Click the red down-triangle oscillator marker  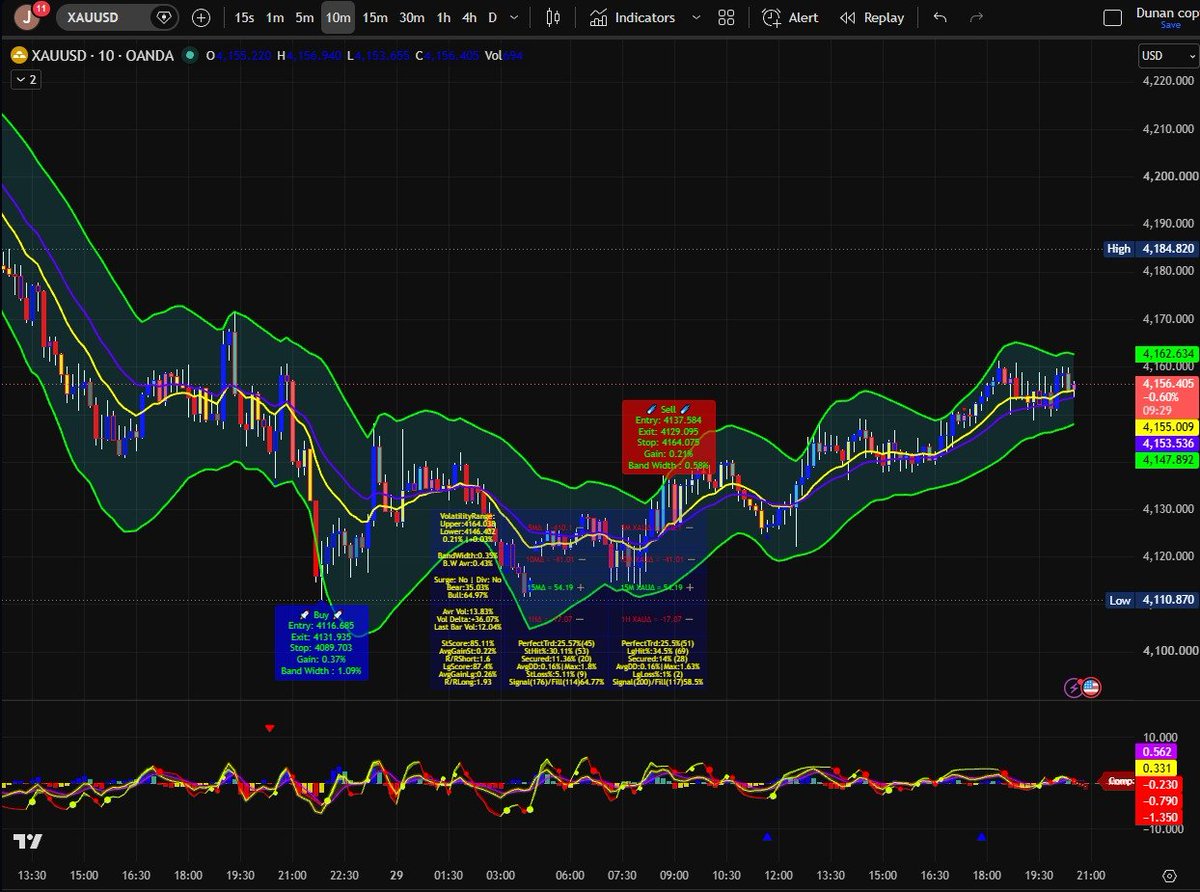tap(269, 728)
